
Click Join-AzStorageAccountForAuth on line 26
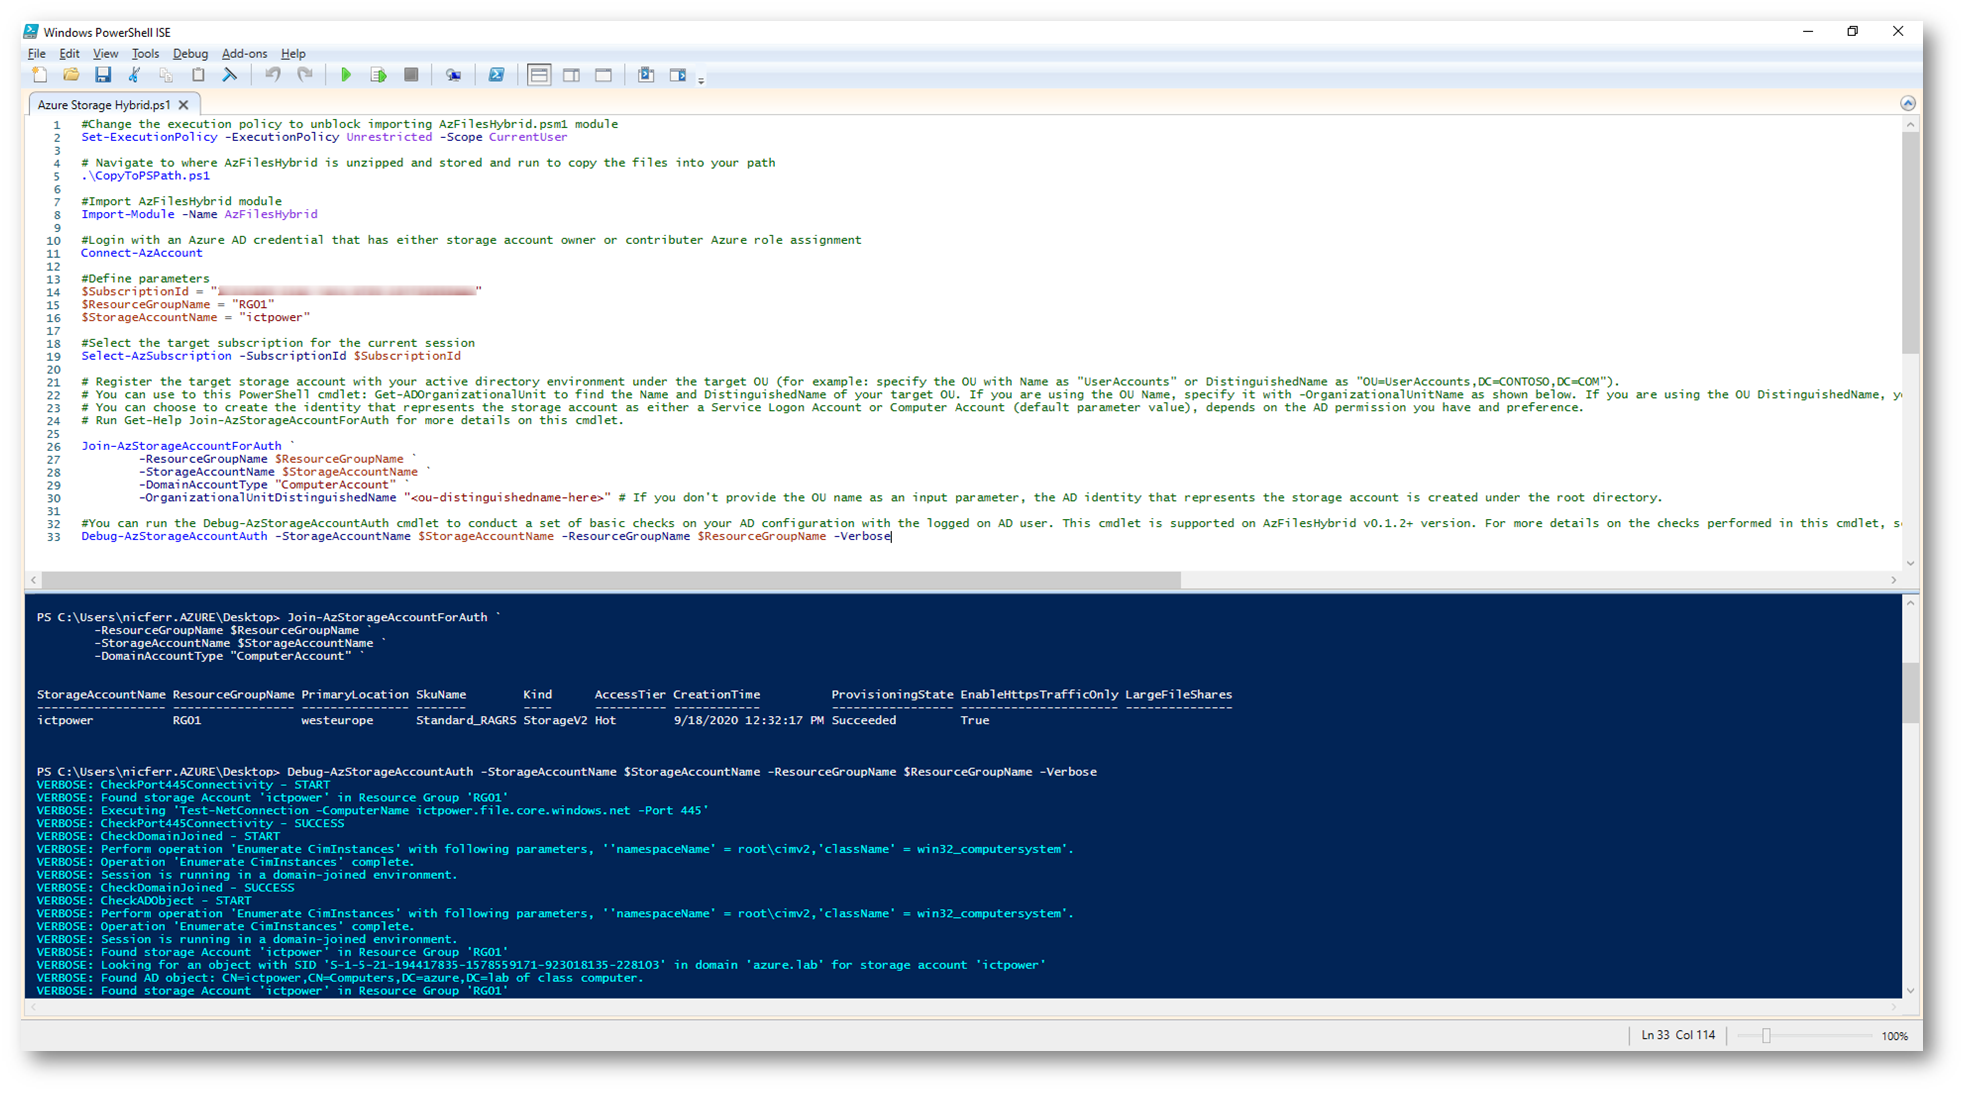coord(181,446)
